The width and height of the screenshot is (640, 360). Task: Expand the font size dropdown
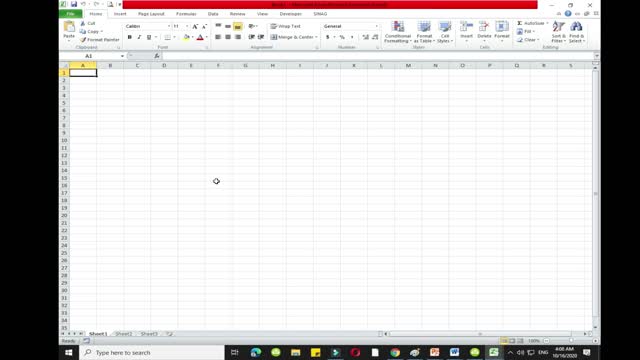pyautogui.click(x=187, y=26)
